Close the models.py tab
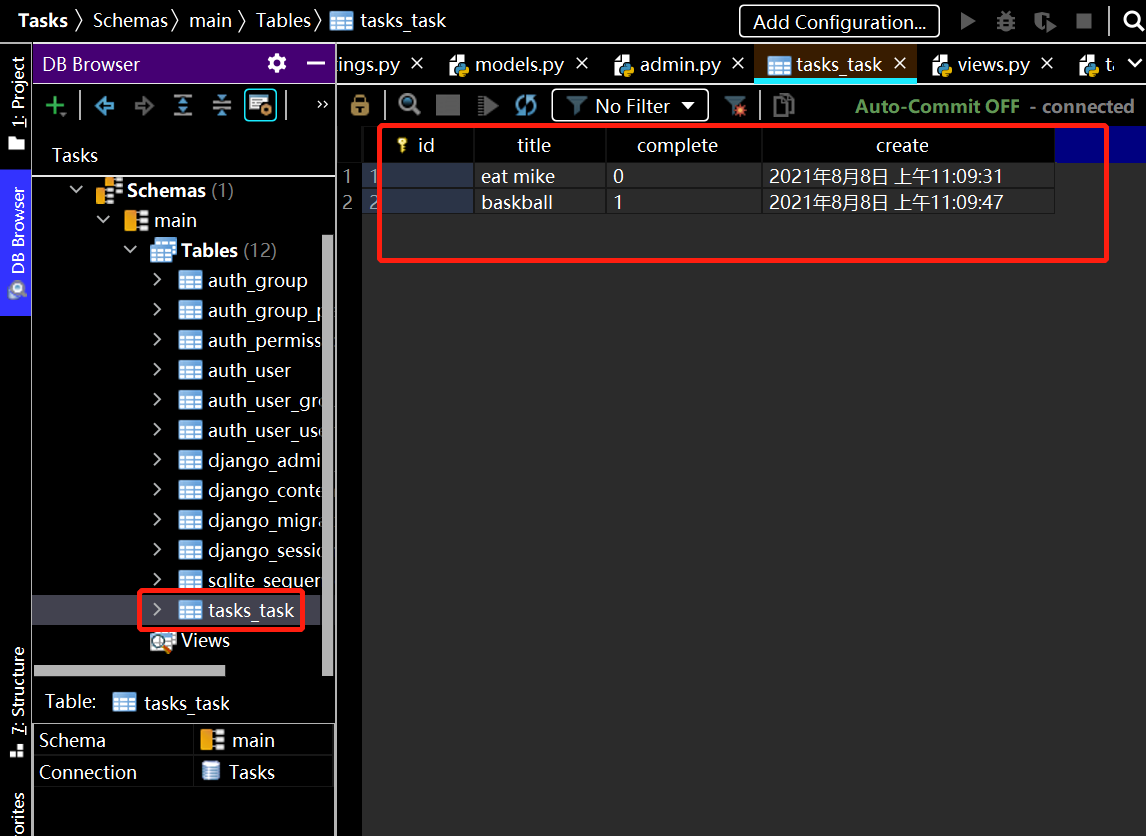1146x836 pixels. 582,64
